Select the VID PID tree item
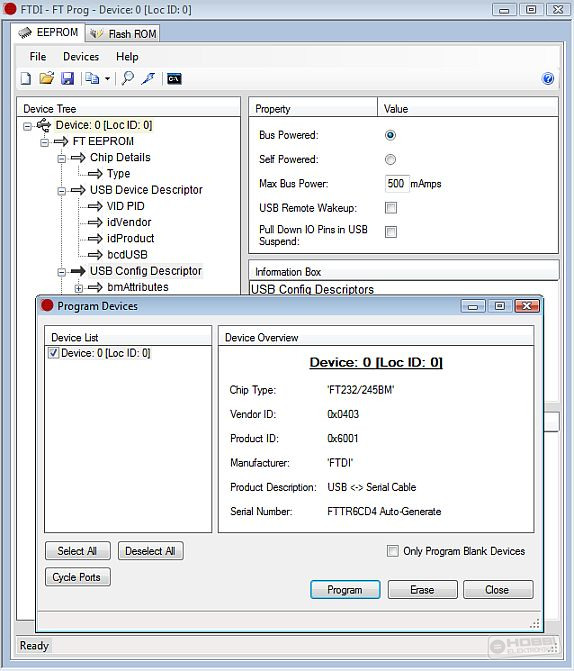The width and height of the screenshot is (574, 671). [x=125, y=206]
